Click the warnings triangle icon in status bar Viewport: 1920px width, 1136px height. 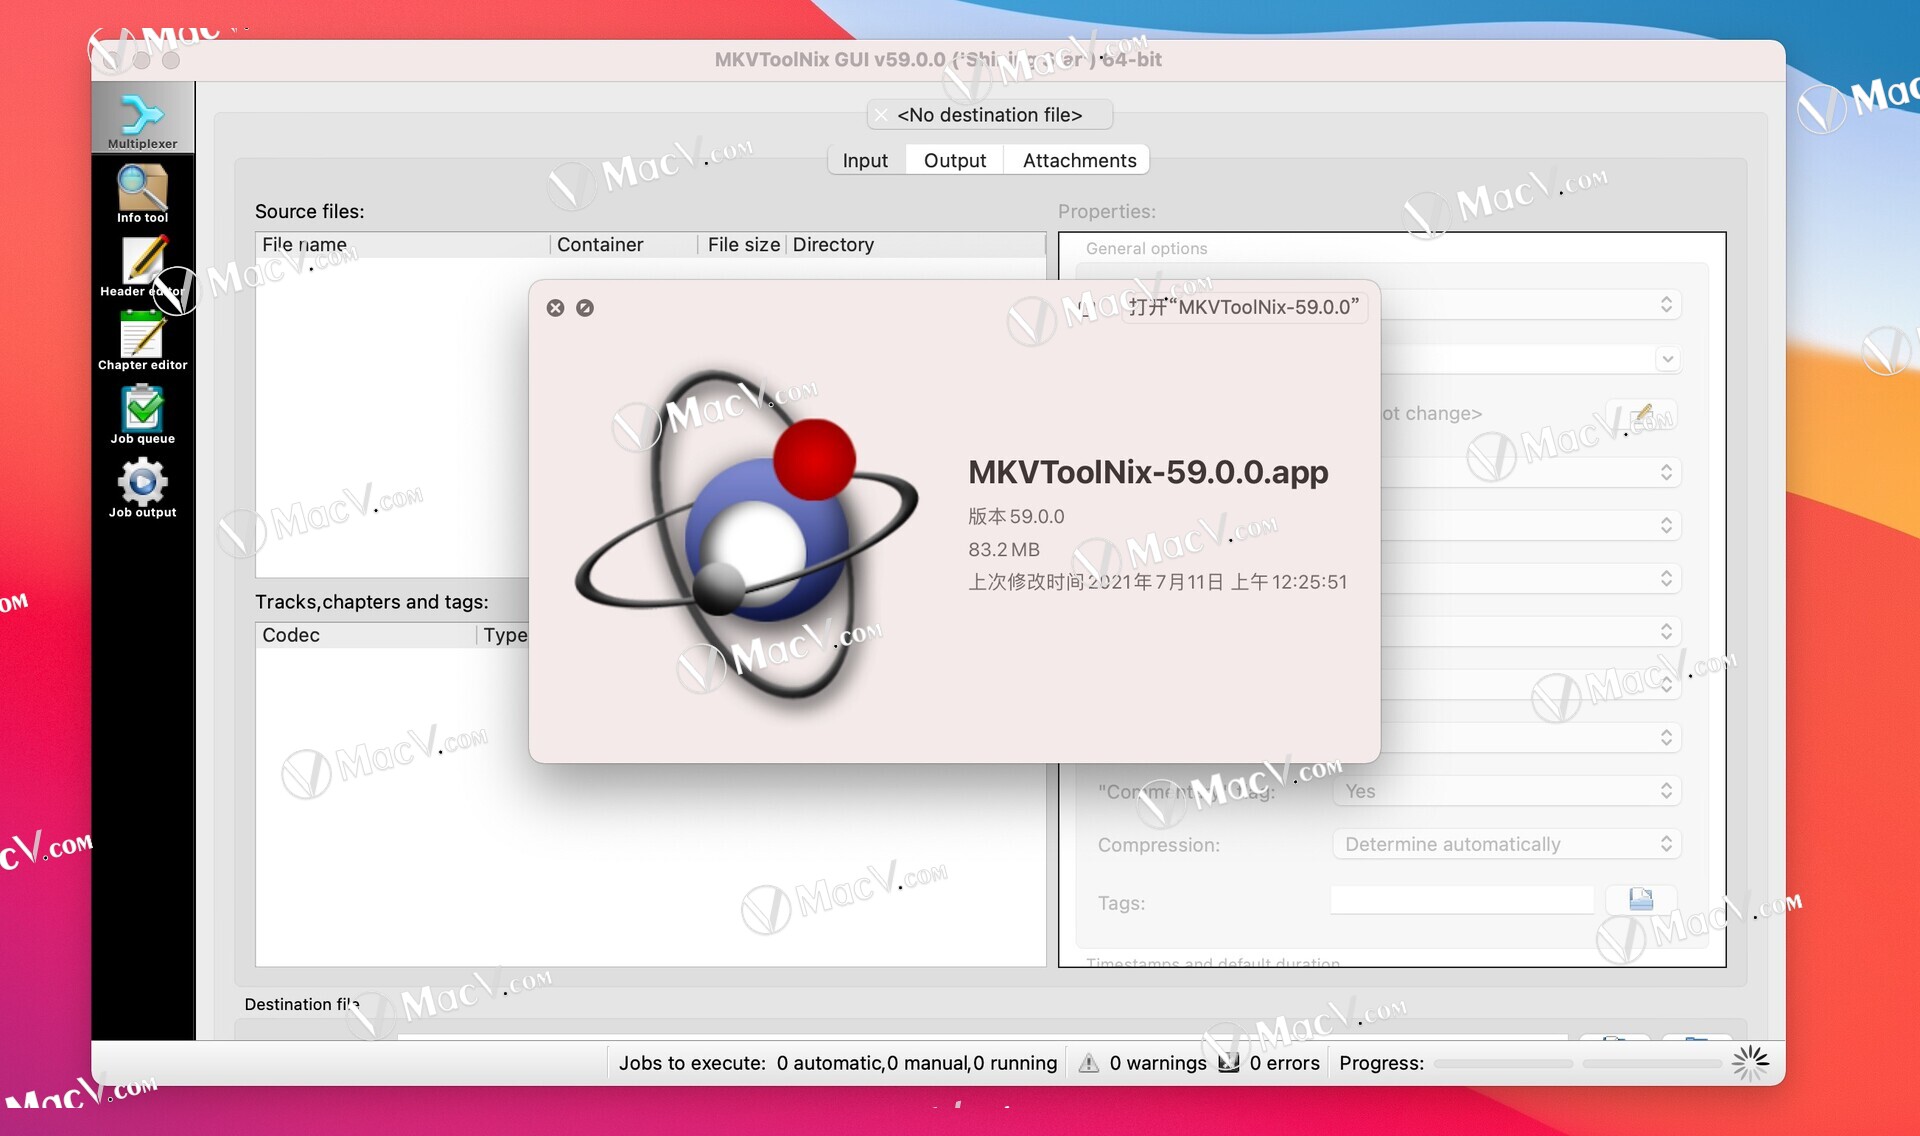pyautogui.click(x=1089, y=1063)
